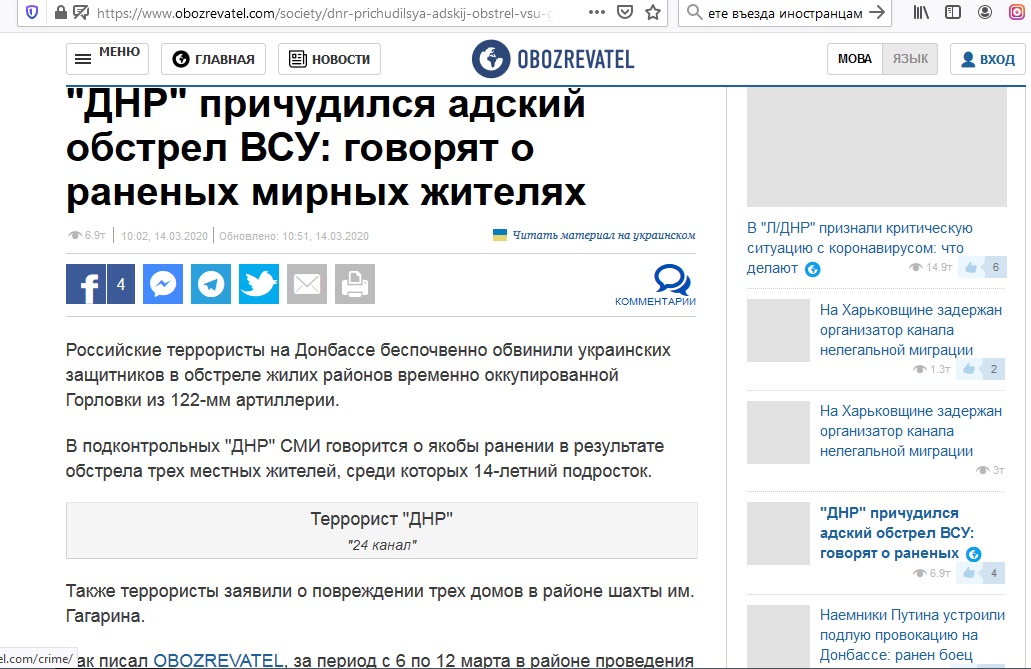Open 'Наемники Путина устроили подлую провокацию' article

tap(912, 635)
